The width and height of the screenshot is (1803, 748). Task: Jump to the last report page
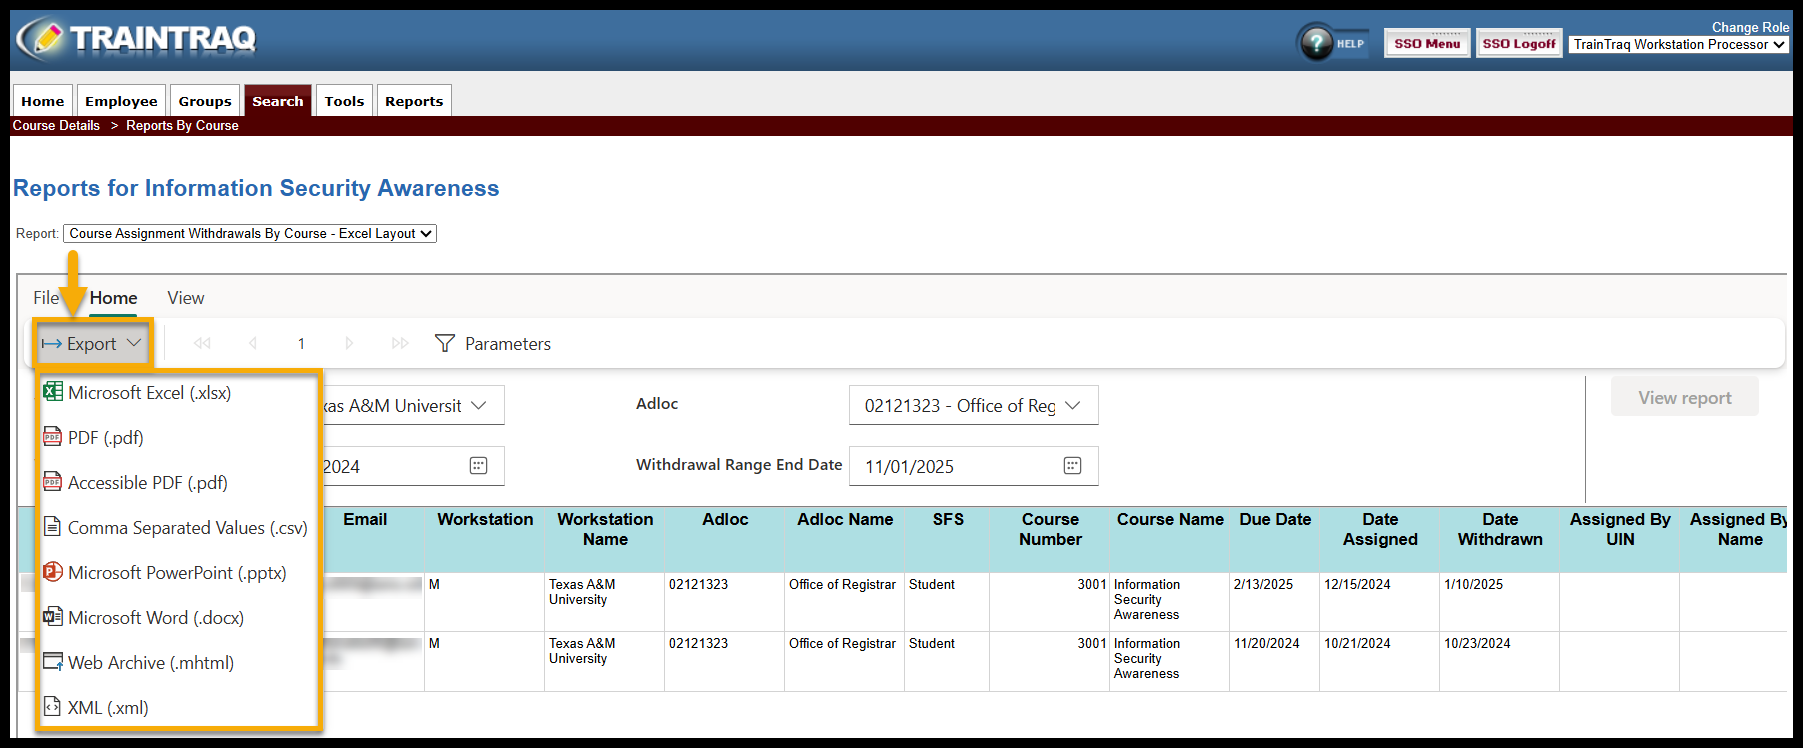[400, 343]
